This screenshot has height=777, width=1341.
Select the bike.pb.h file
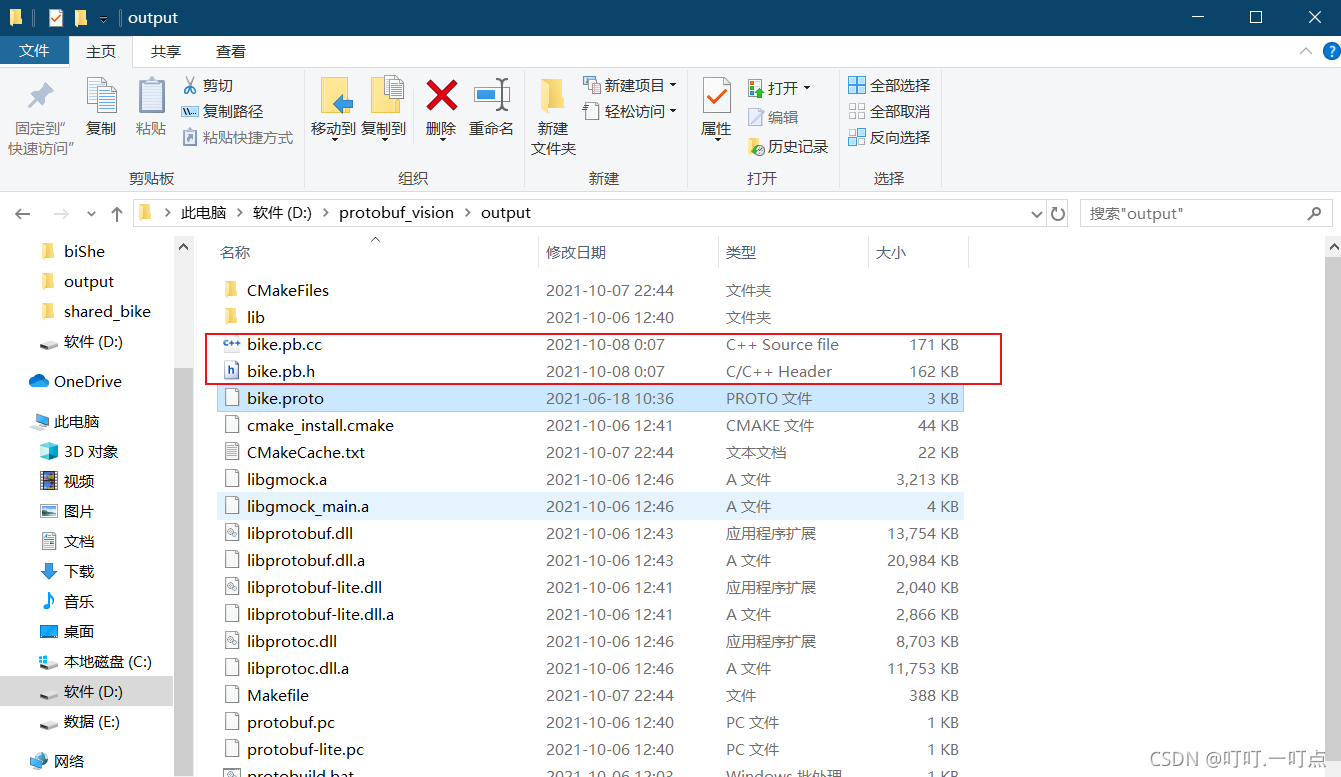click(x=590, y=371)
